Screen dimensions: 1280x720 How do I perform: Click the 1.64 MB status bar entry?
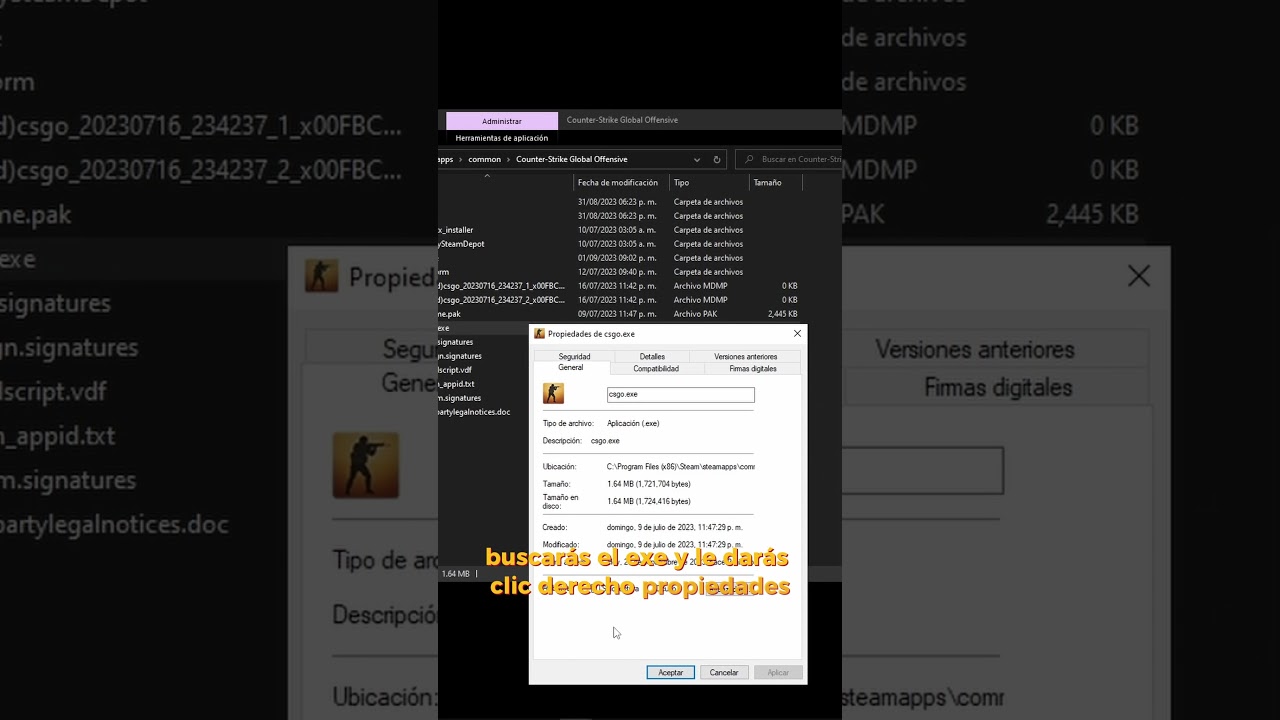455,574
